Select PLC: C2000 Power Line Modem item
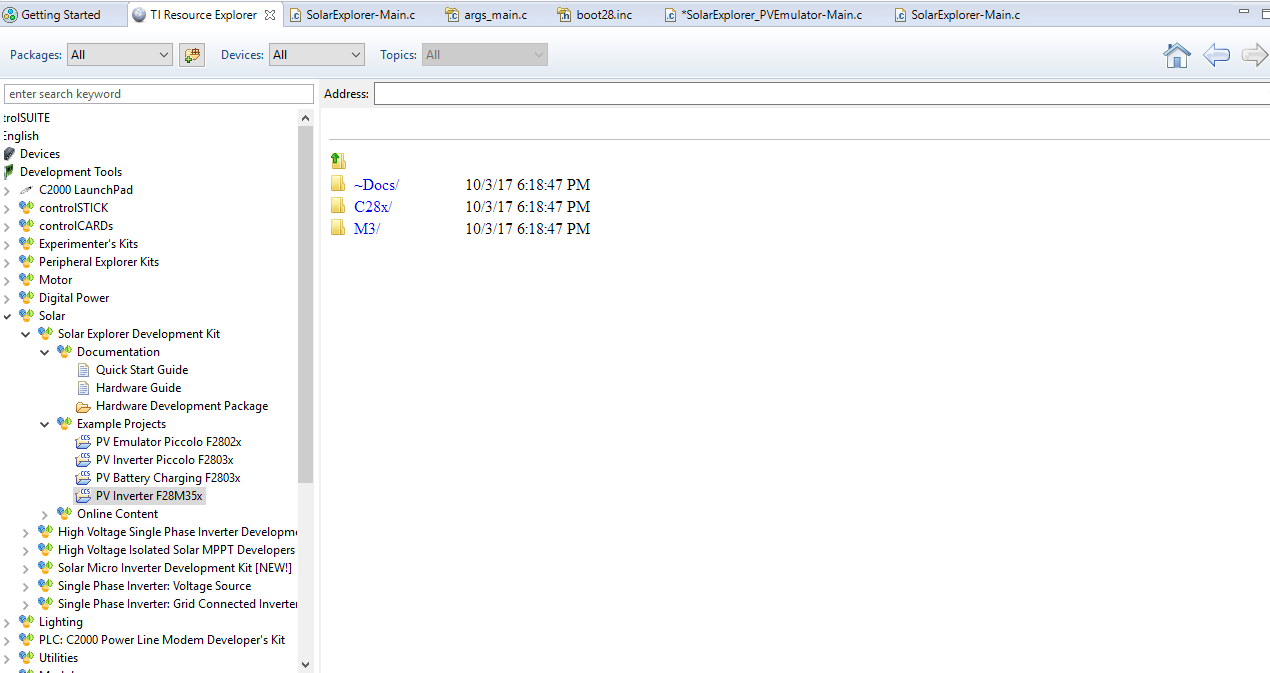Screen dimensions: 1270x673 162,640
